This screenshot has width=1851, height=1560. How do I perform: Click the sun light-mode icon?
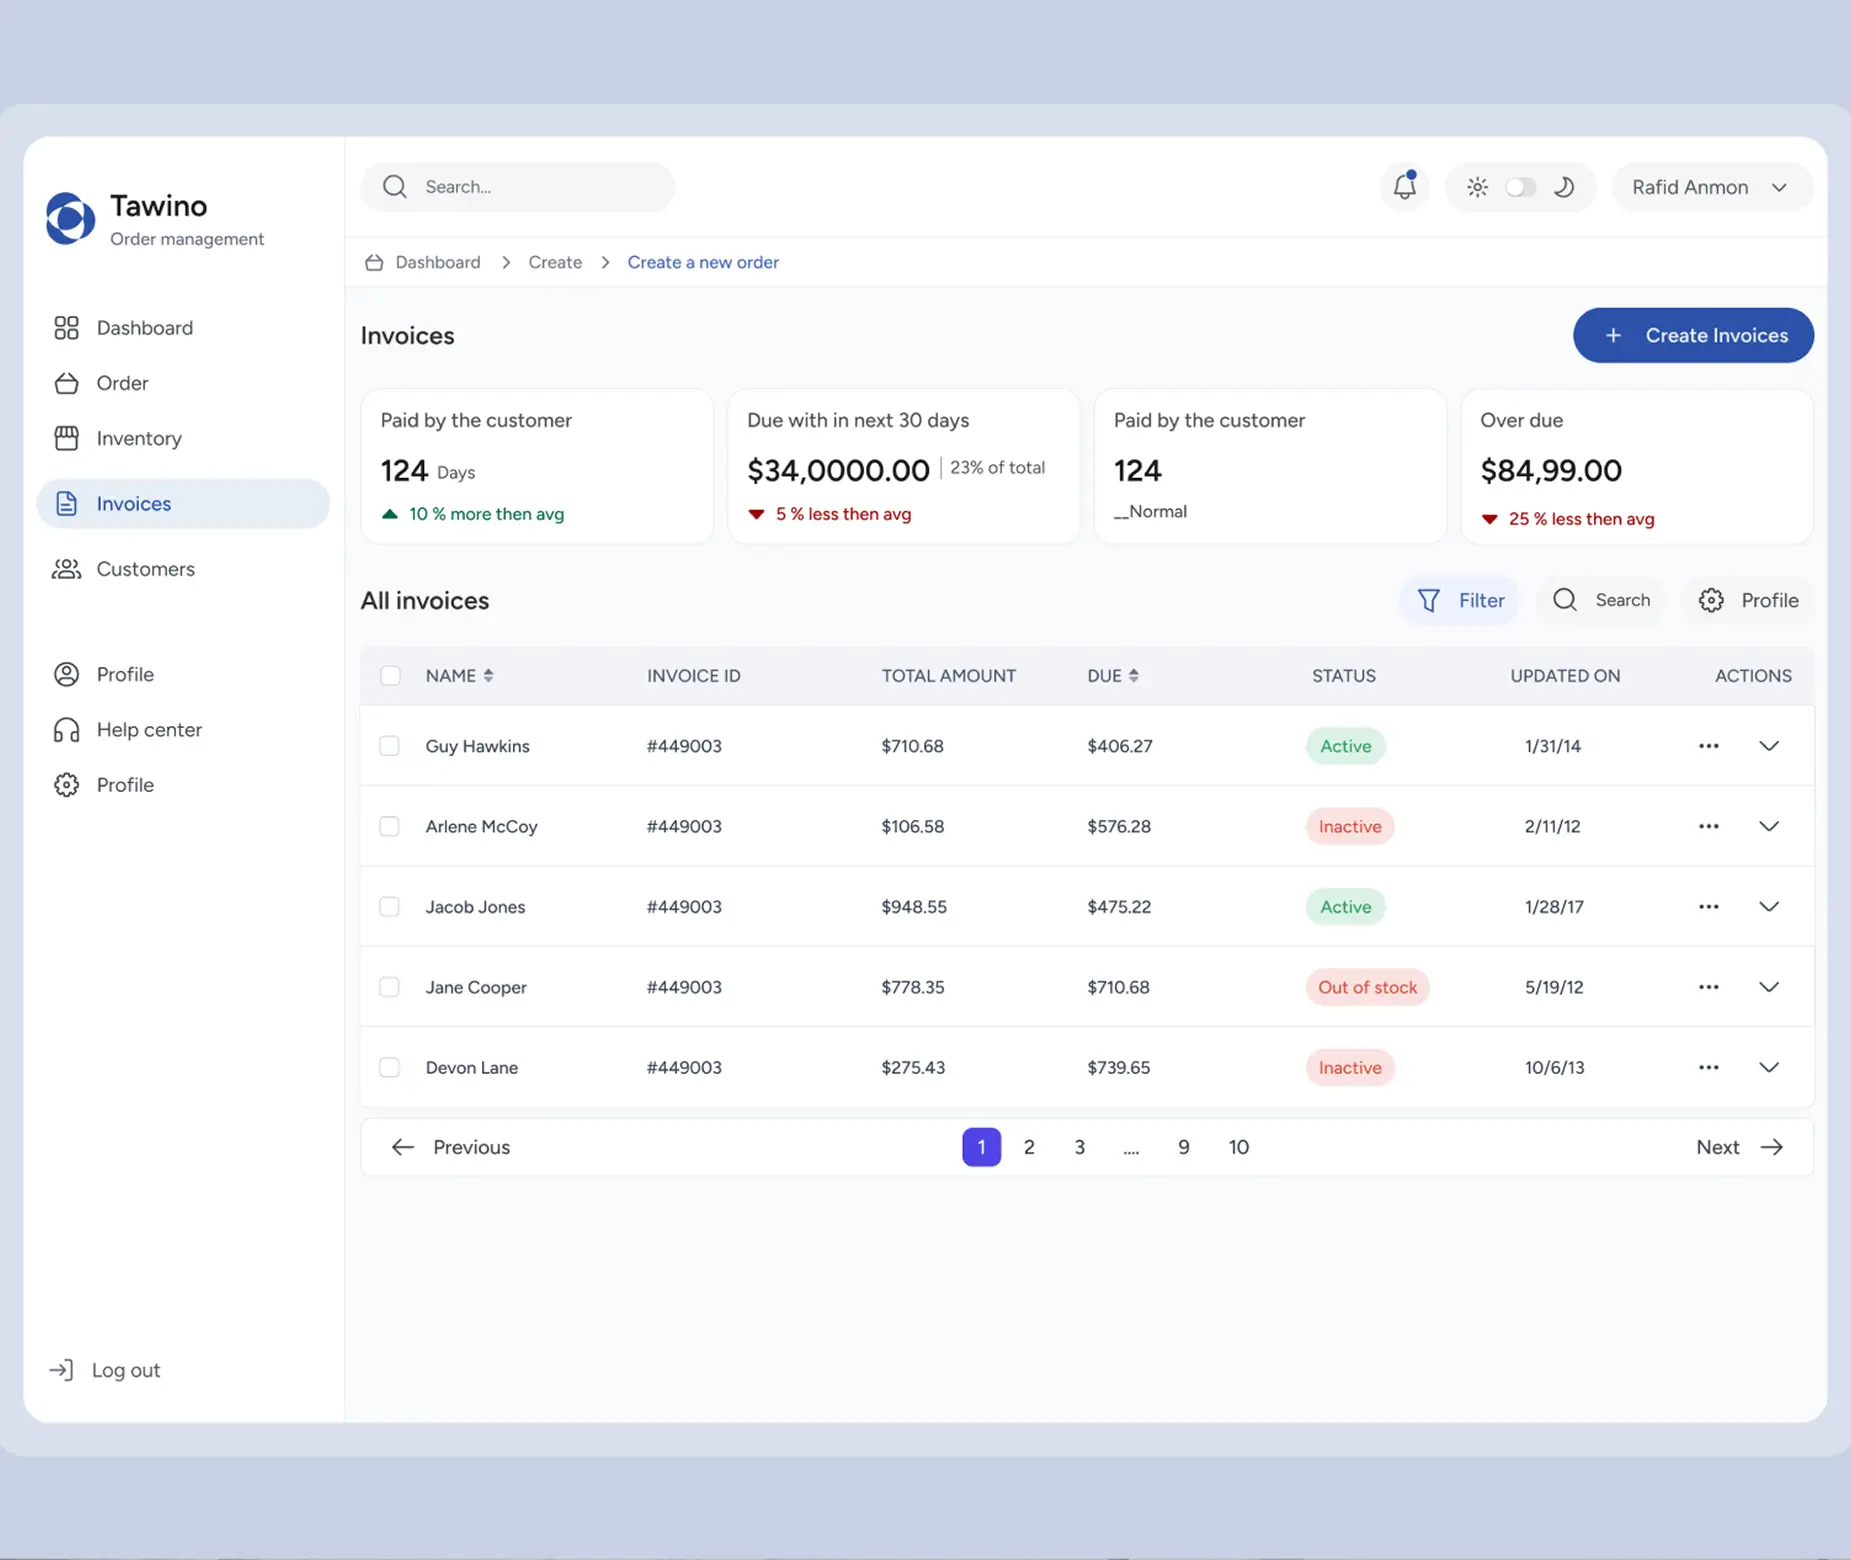tap(1477, 187)
